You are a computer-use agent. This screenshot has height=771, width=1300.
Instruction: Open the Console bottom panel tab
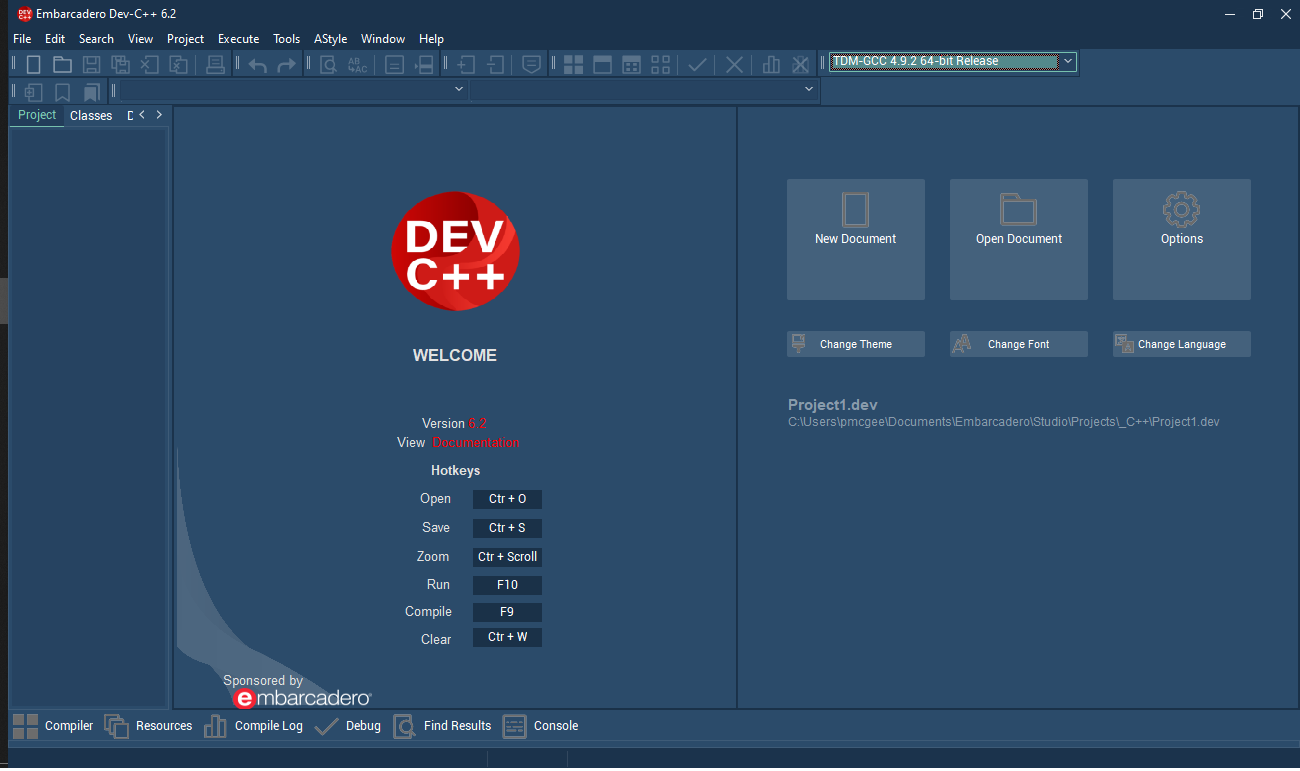540,726
